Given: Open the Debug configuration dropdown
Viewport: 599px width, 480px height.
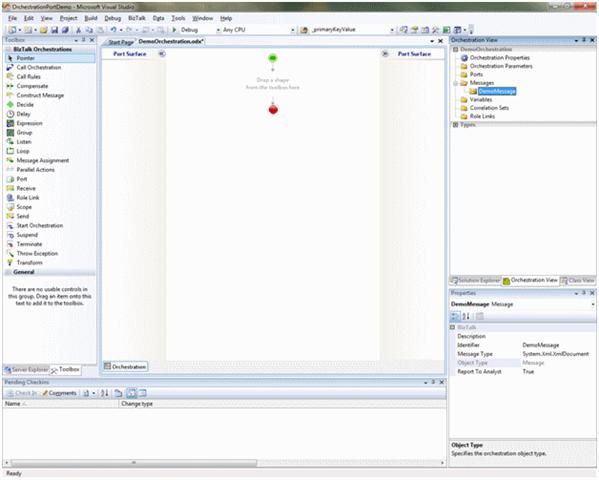Looking at the screenshot, I should coord(219,30).
